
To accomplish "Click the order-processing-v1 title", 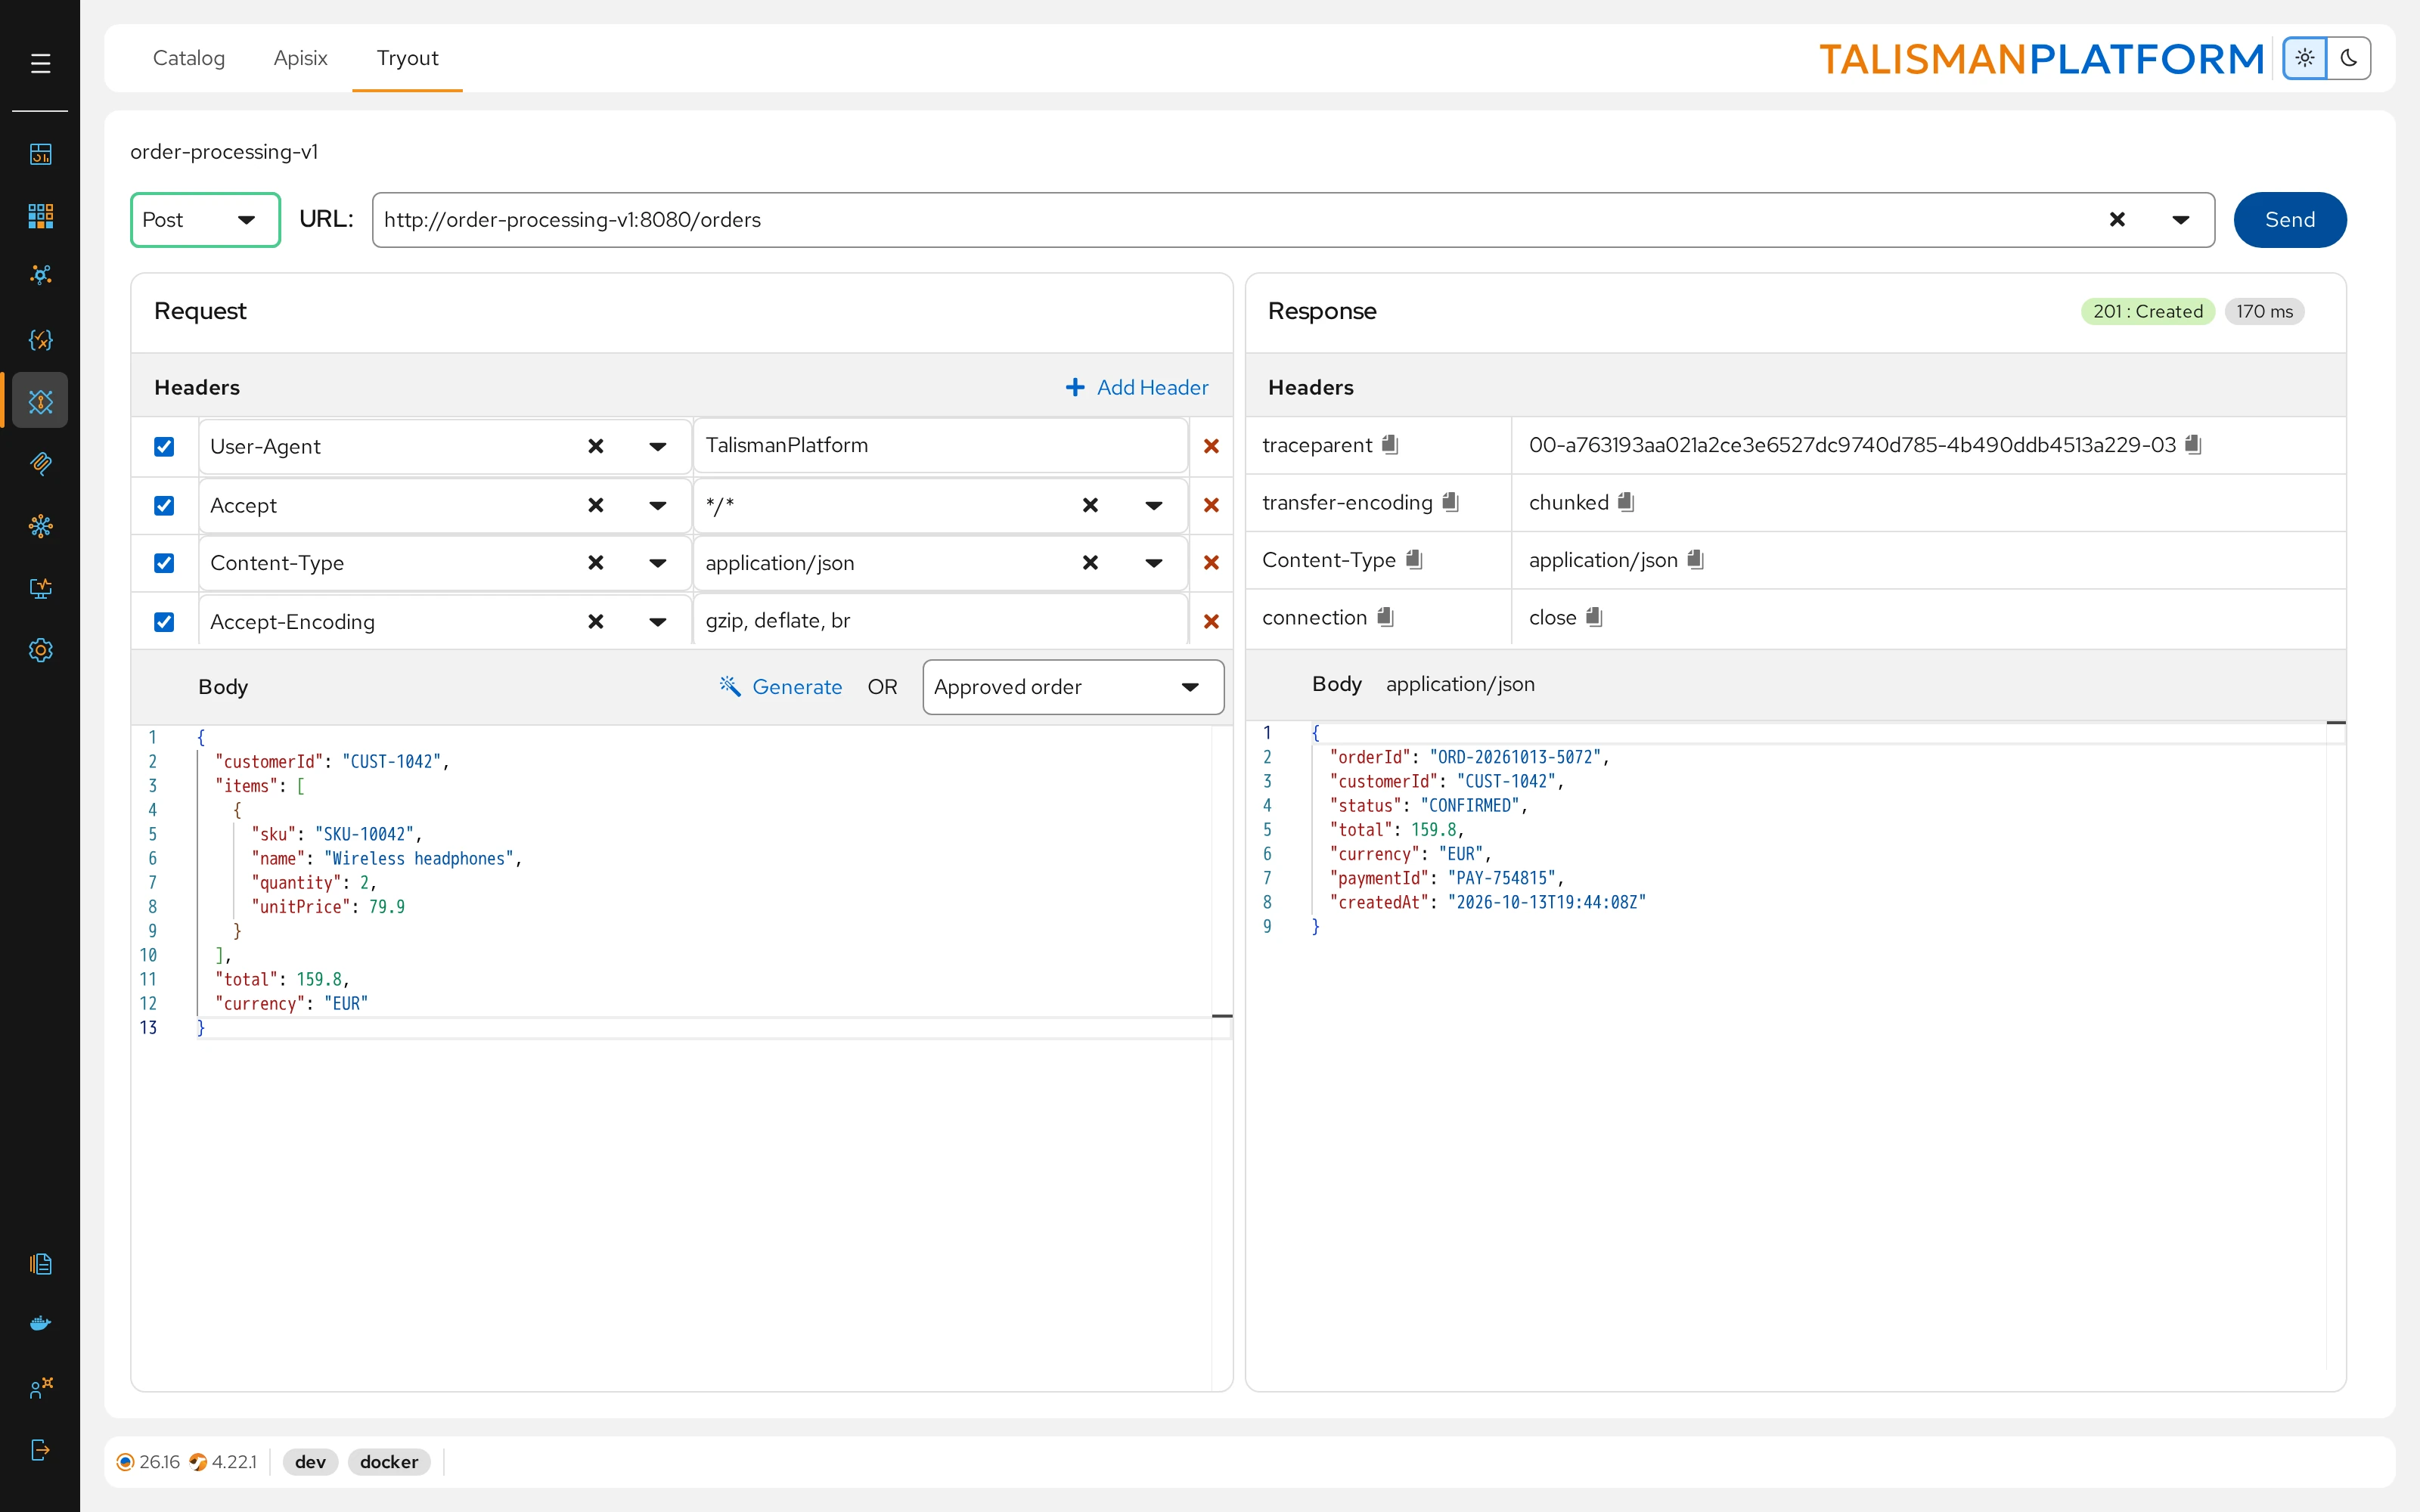I will (x=224, y=152).
